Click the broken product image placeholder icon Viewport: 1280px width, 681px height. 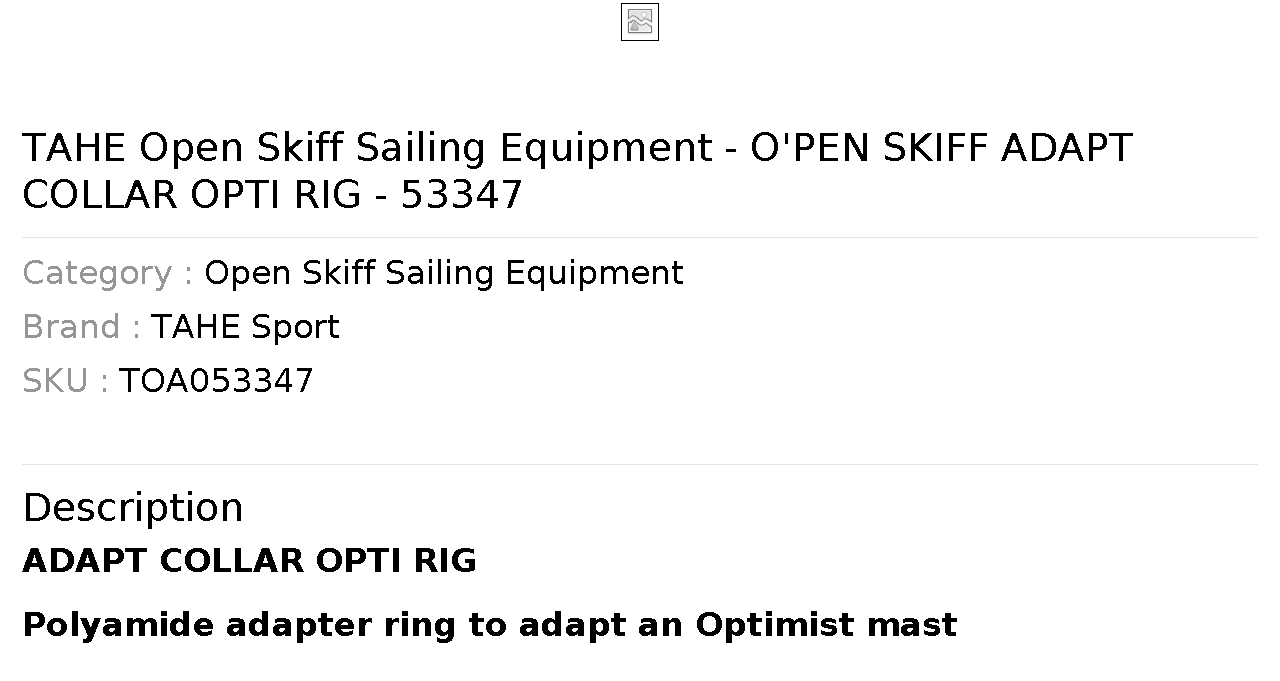pyautogui.click(x=640, y=22)
